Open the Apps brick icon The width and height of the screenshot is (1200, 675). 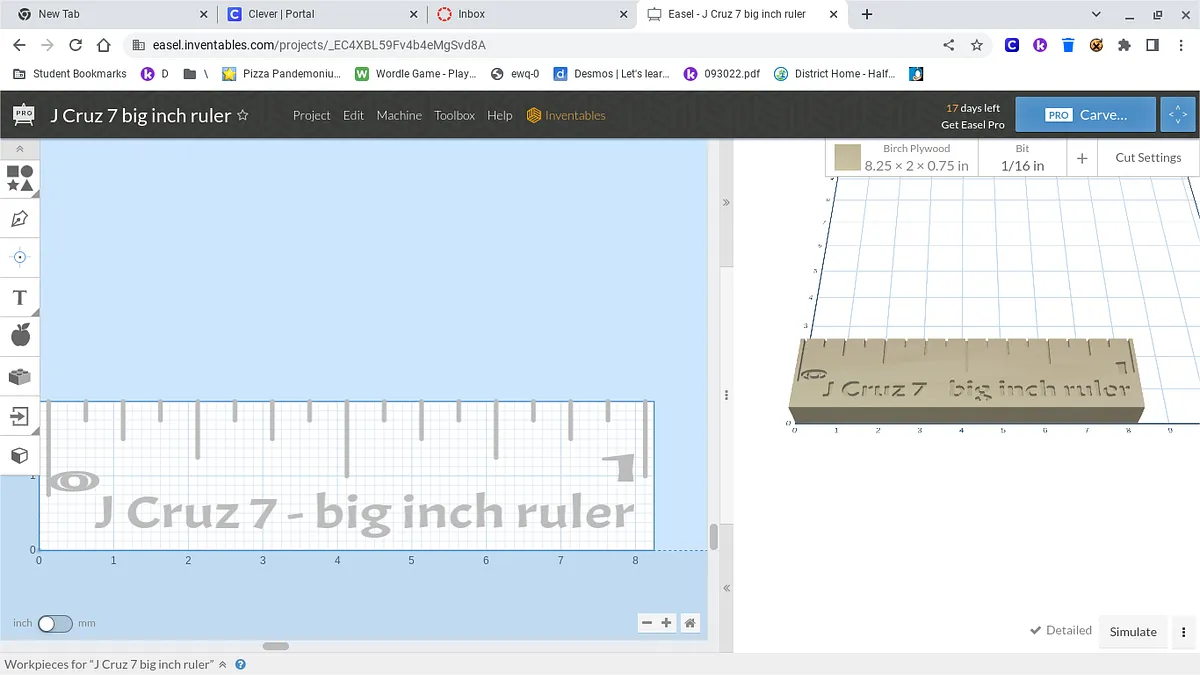[x=20, y=376]
